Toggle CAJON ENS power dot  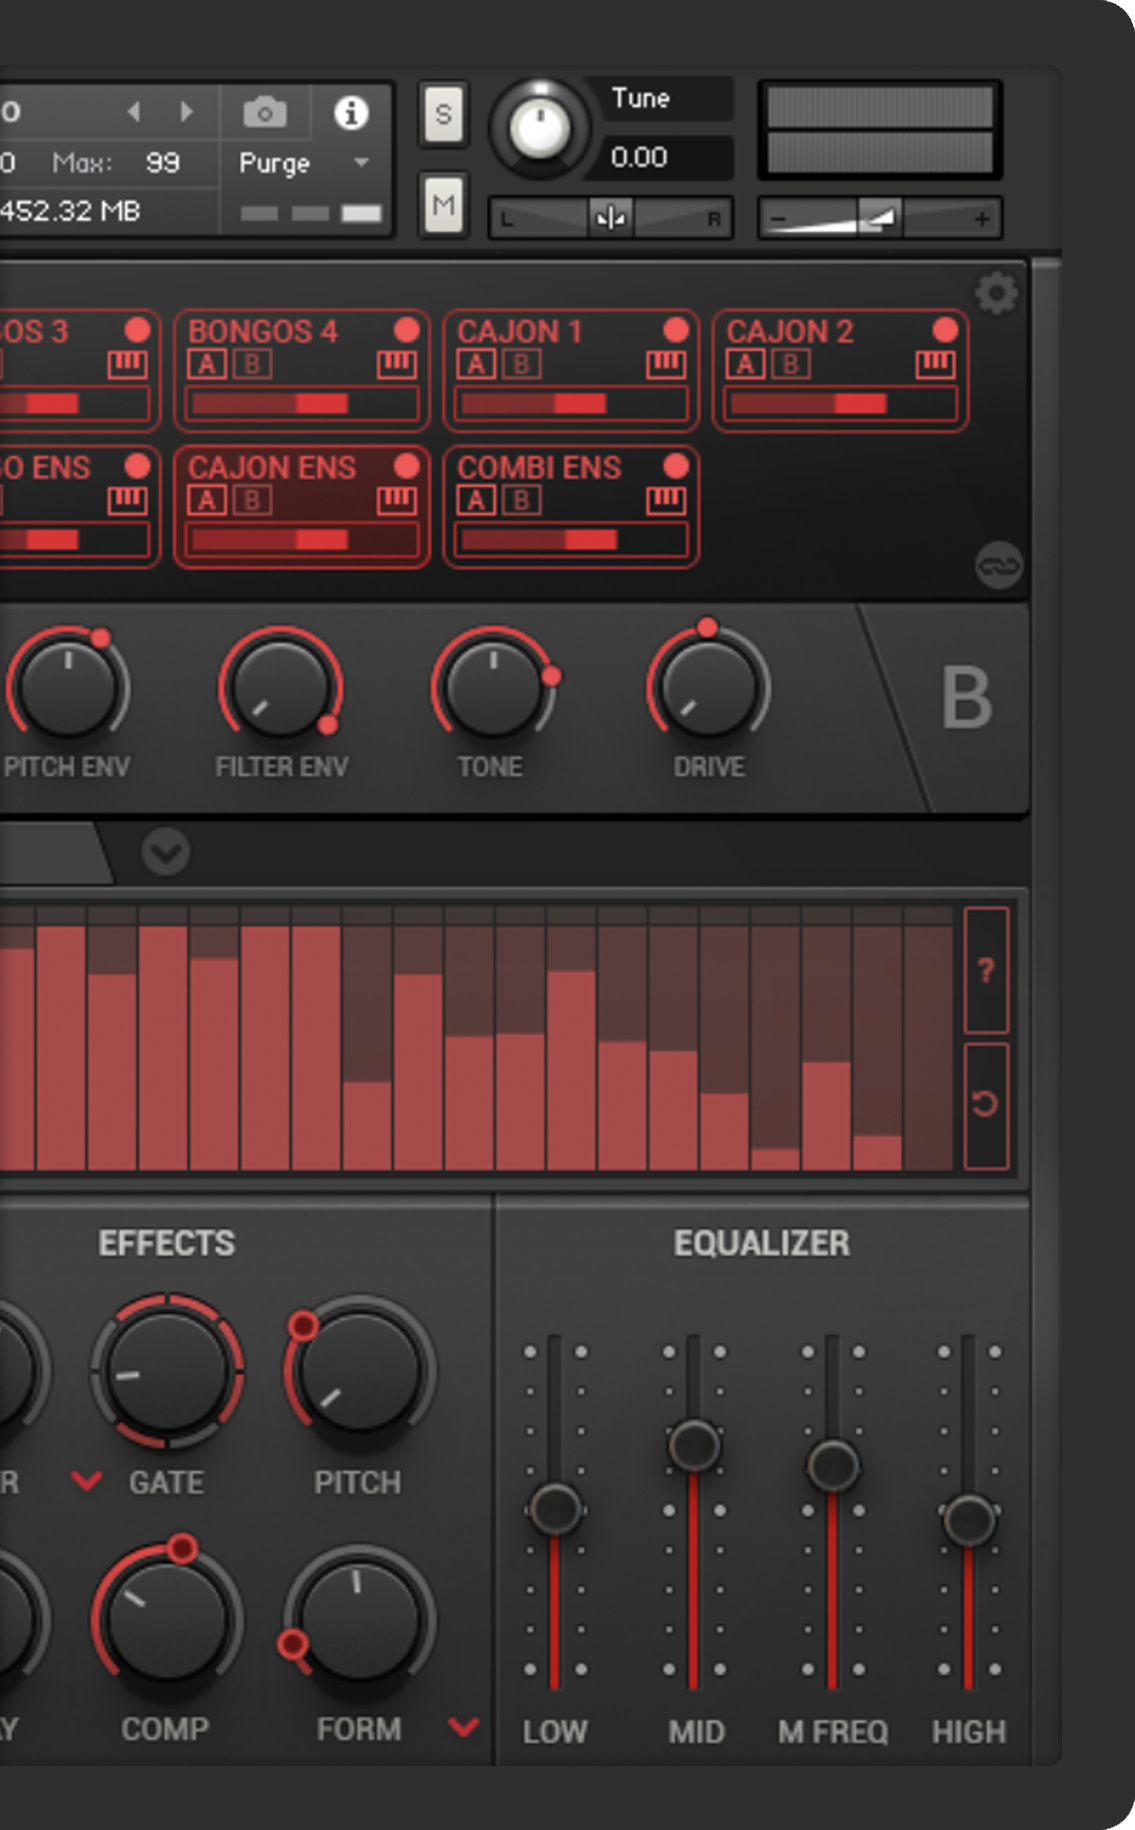point(407,466)
